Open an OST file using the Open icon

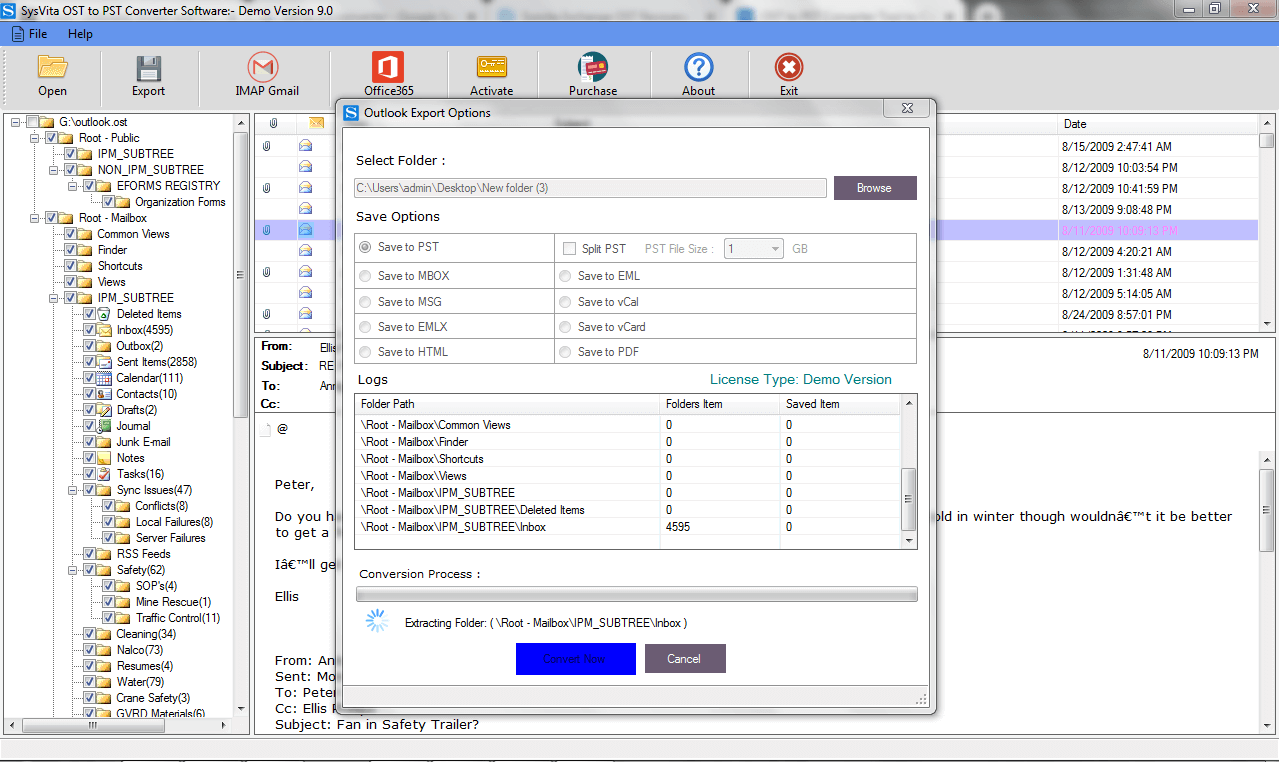click(52, 74)
